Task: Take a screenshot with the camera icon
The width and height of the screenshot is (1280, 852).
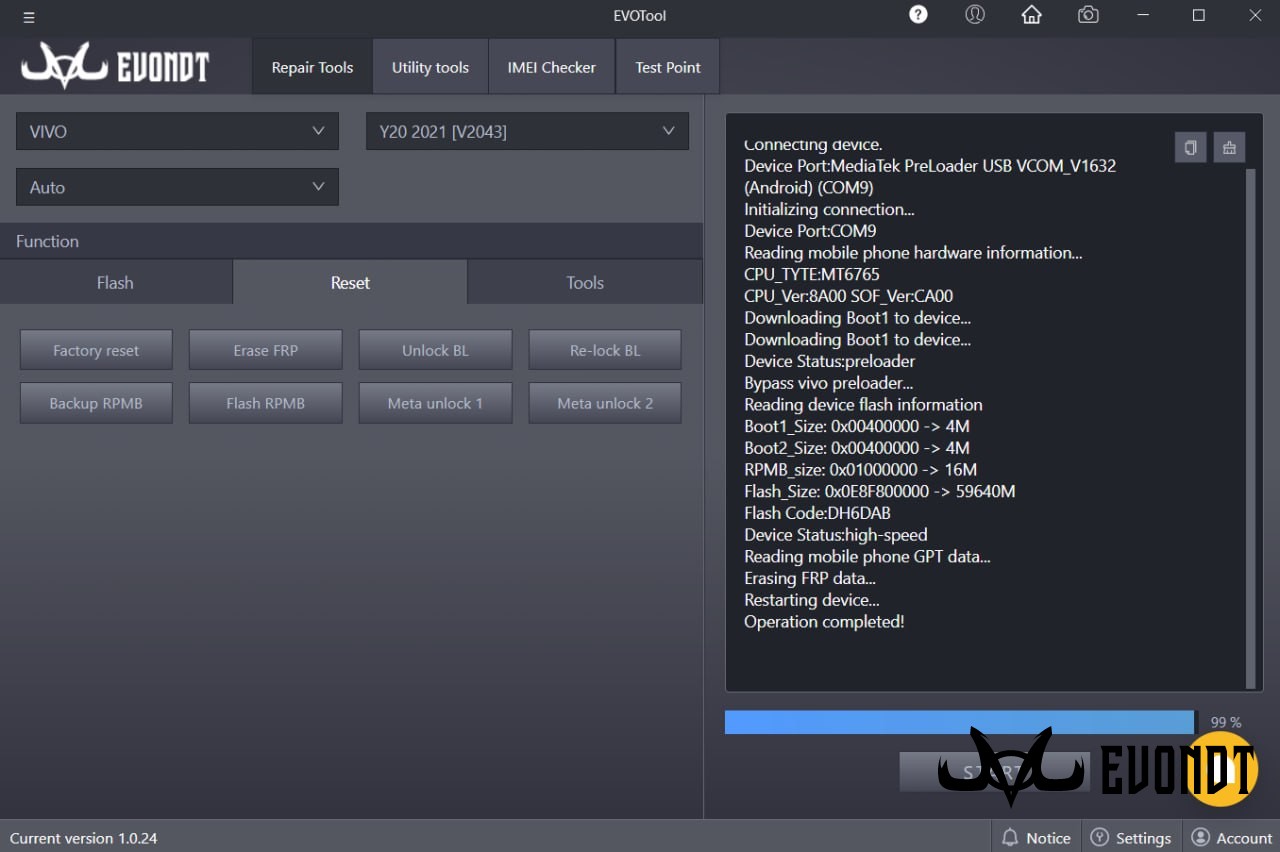Action: 1088,14
